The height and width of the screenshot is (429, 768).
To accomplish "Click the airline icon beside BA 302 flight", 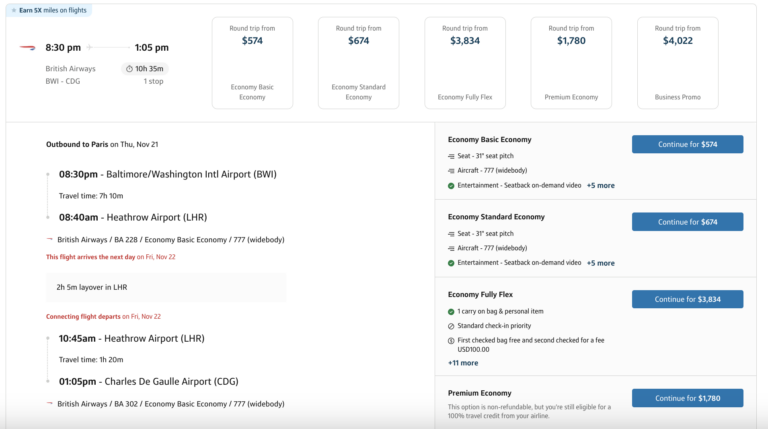I will tap(50, 404).
